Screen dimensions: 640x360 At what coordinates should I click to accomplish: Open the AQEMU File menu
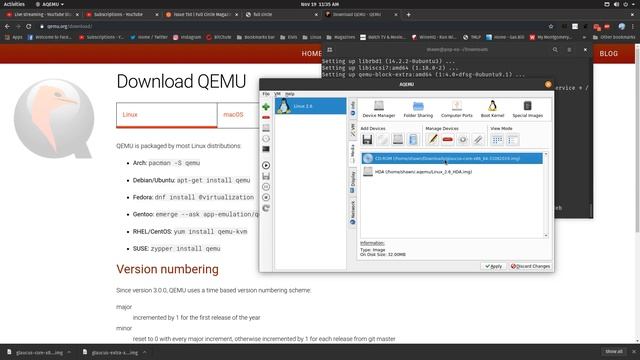pos(266,94)
